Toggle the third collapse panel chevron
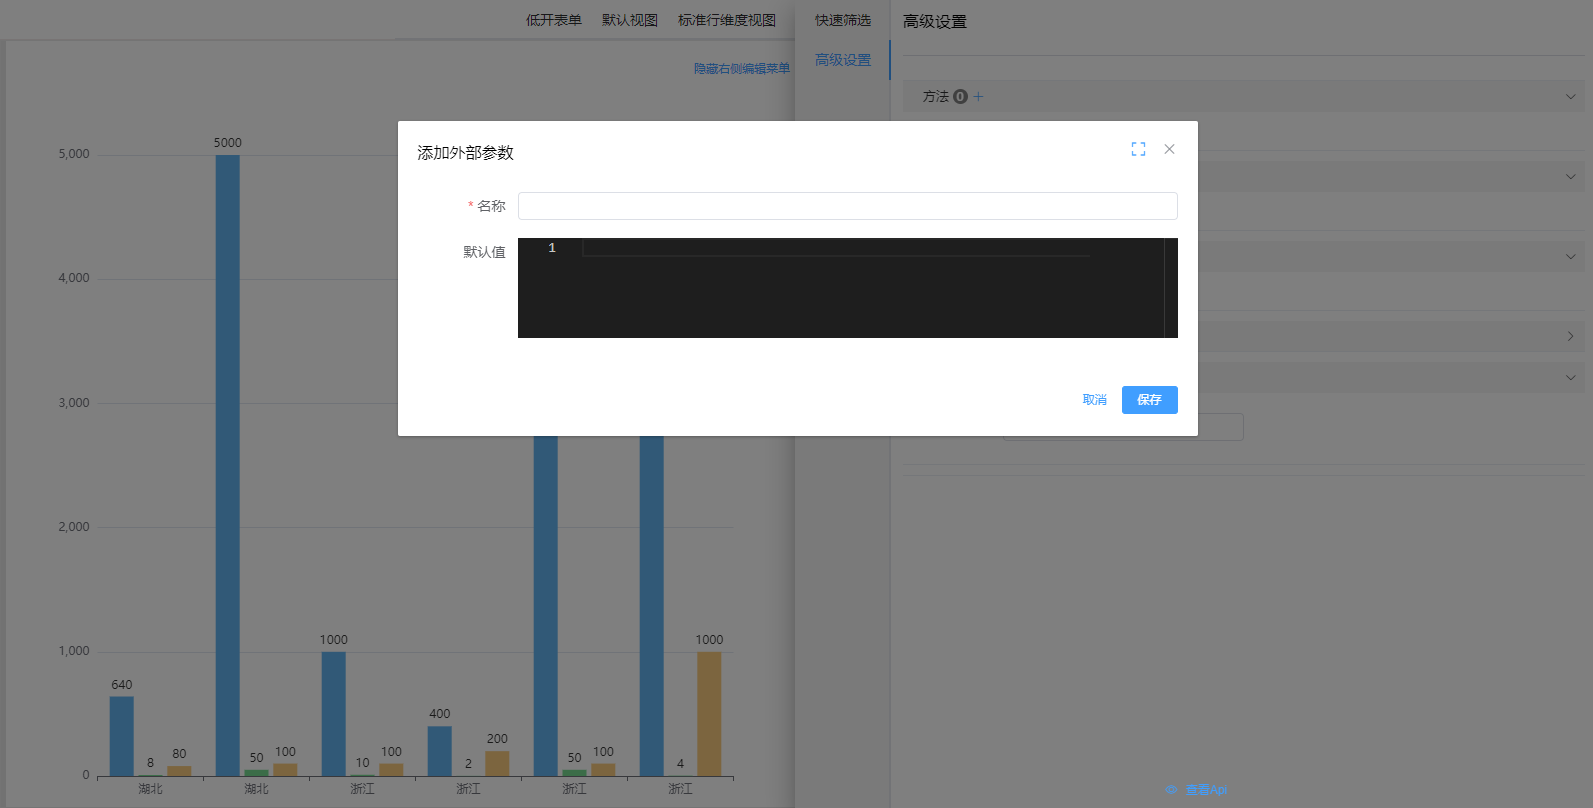 click(x=1570, y=257)
